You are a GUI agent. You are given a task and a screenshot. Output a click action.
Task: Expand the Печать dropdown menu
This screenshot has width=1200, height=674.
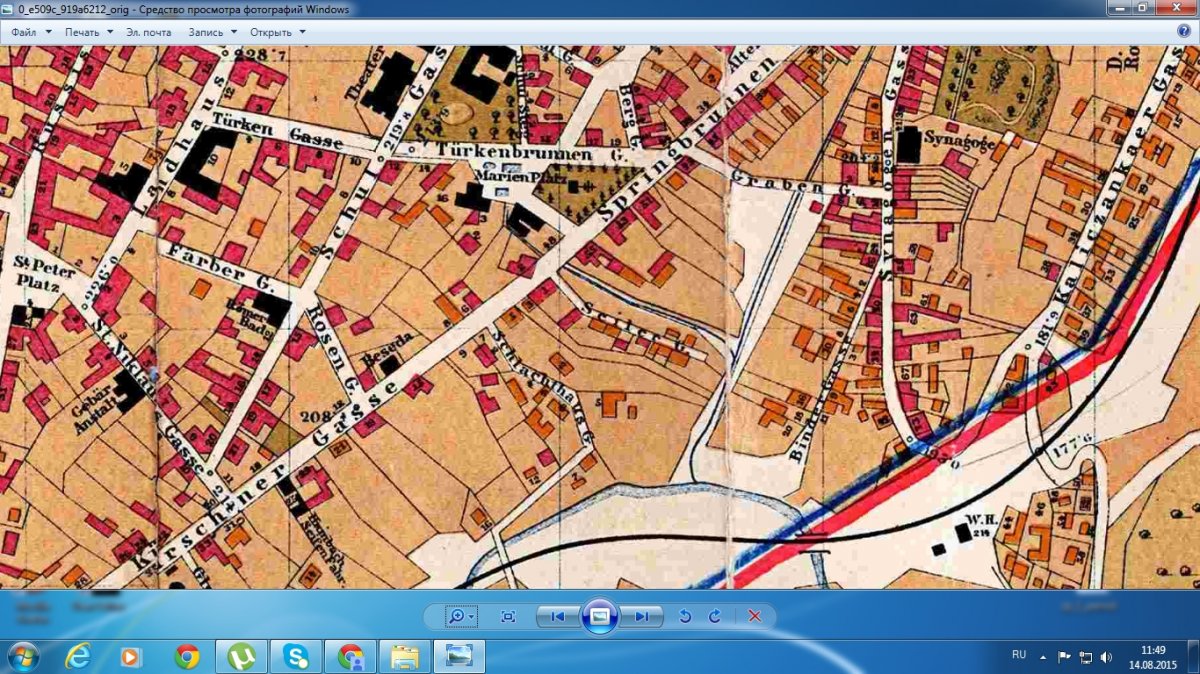pos(89,32)
